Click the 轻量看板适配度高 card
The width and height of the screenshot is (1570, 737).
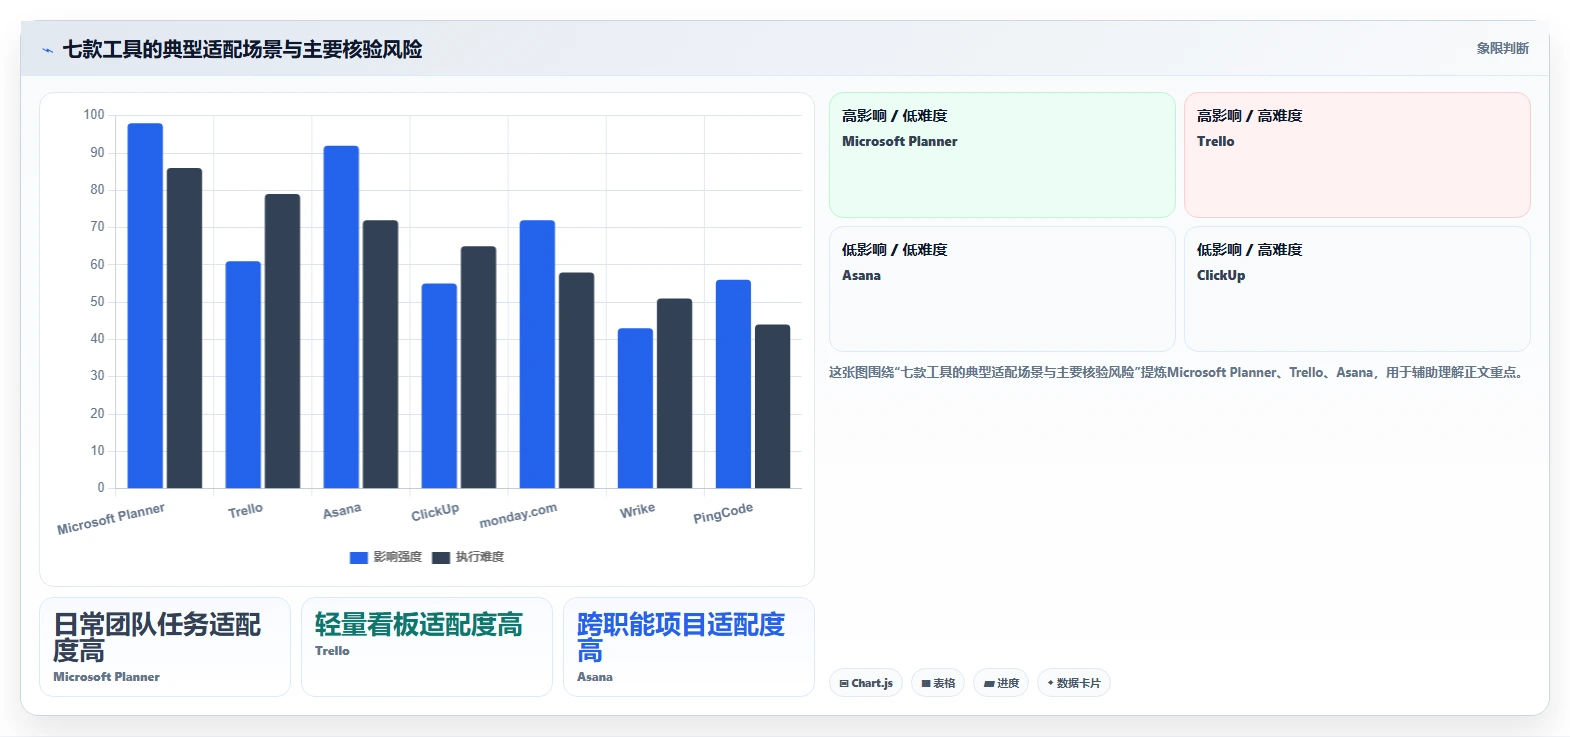tap(427, 647)
